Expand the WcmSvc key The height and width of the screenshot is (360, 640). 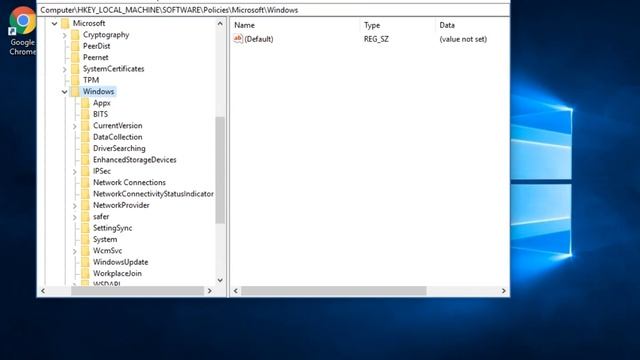(x=75, y=251)
